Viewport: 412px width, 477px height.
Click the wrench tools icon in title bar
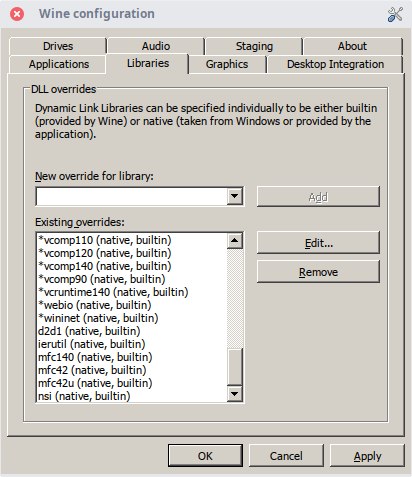click(x=395, y=14)
